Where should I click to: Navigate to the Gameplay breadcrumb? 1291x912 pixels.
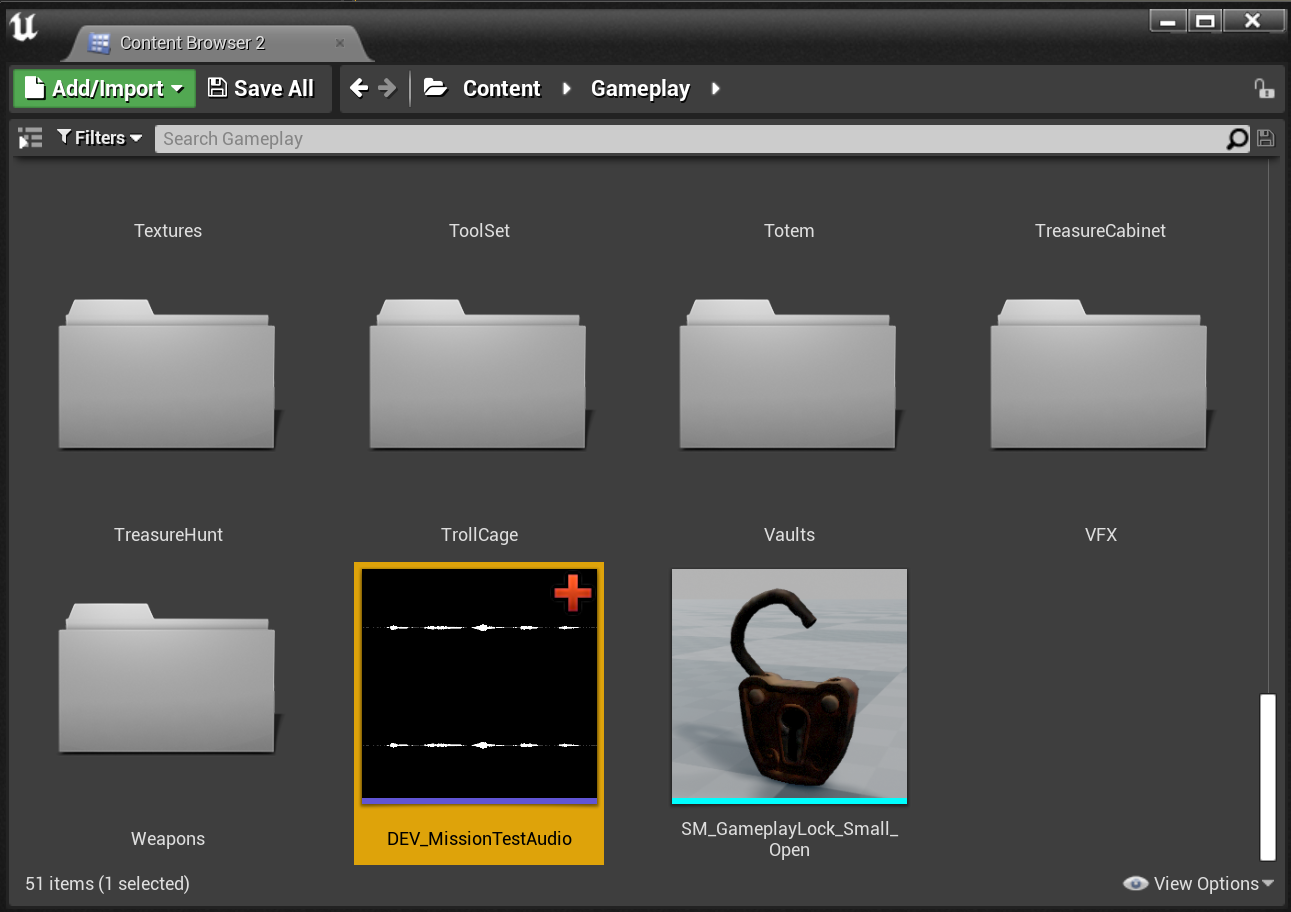pyautogui.click(x=640, y=88)
